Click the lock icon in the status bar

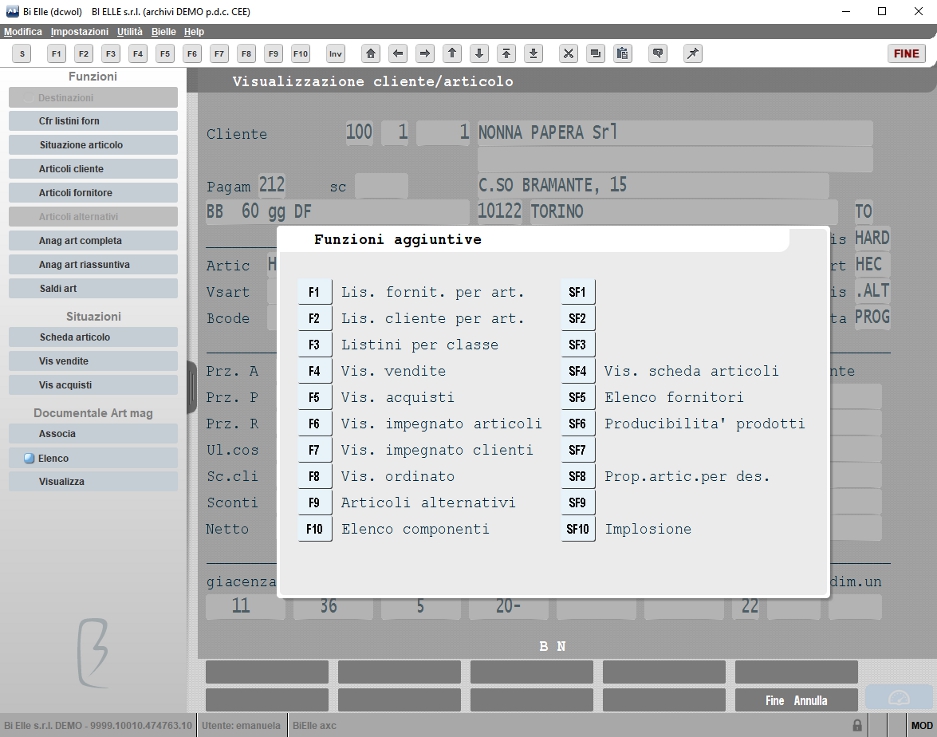[x=857, y=725]
